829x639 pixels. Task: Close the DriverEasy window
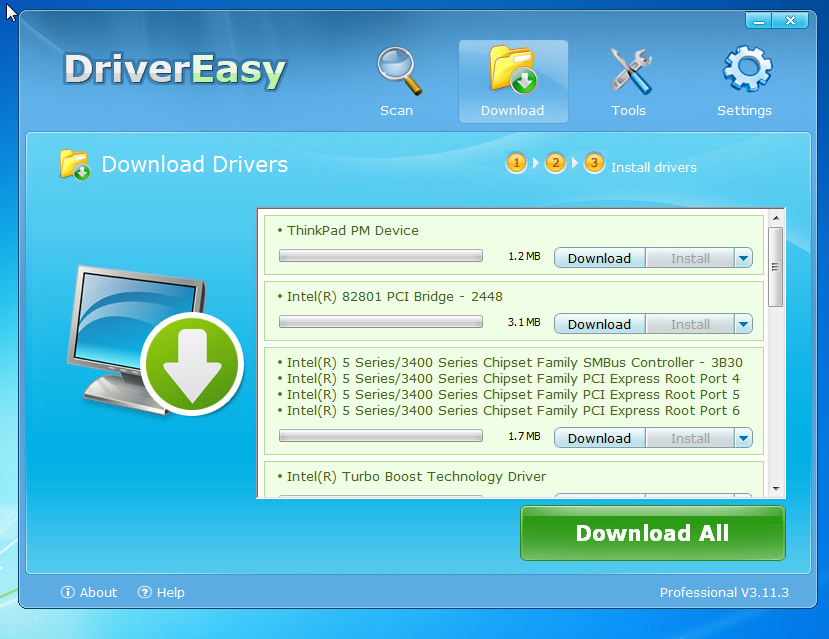click(x=790, y=21)
